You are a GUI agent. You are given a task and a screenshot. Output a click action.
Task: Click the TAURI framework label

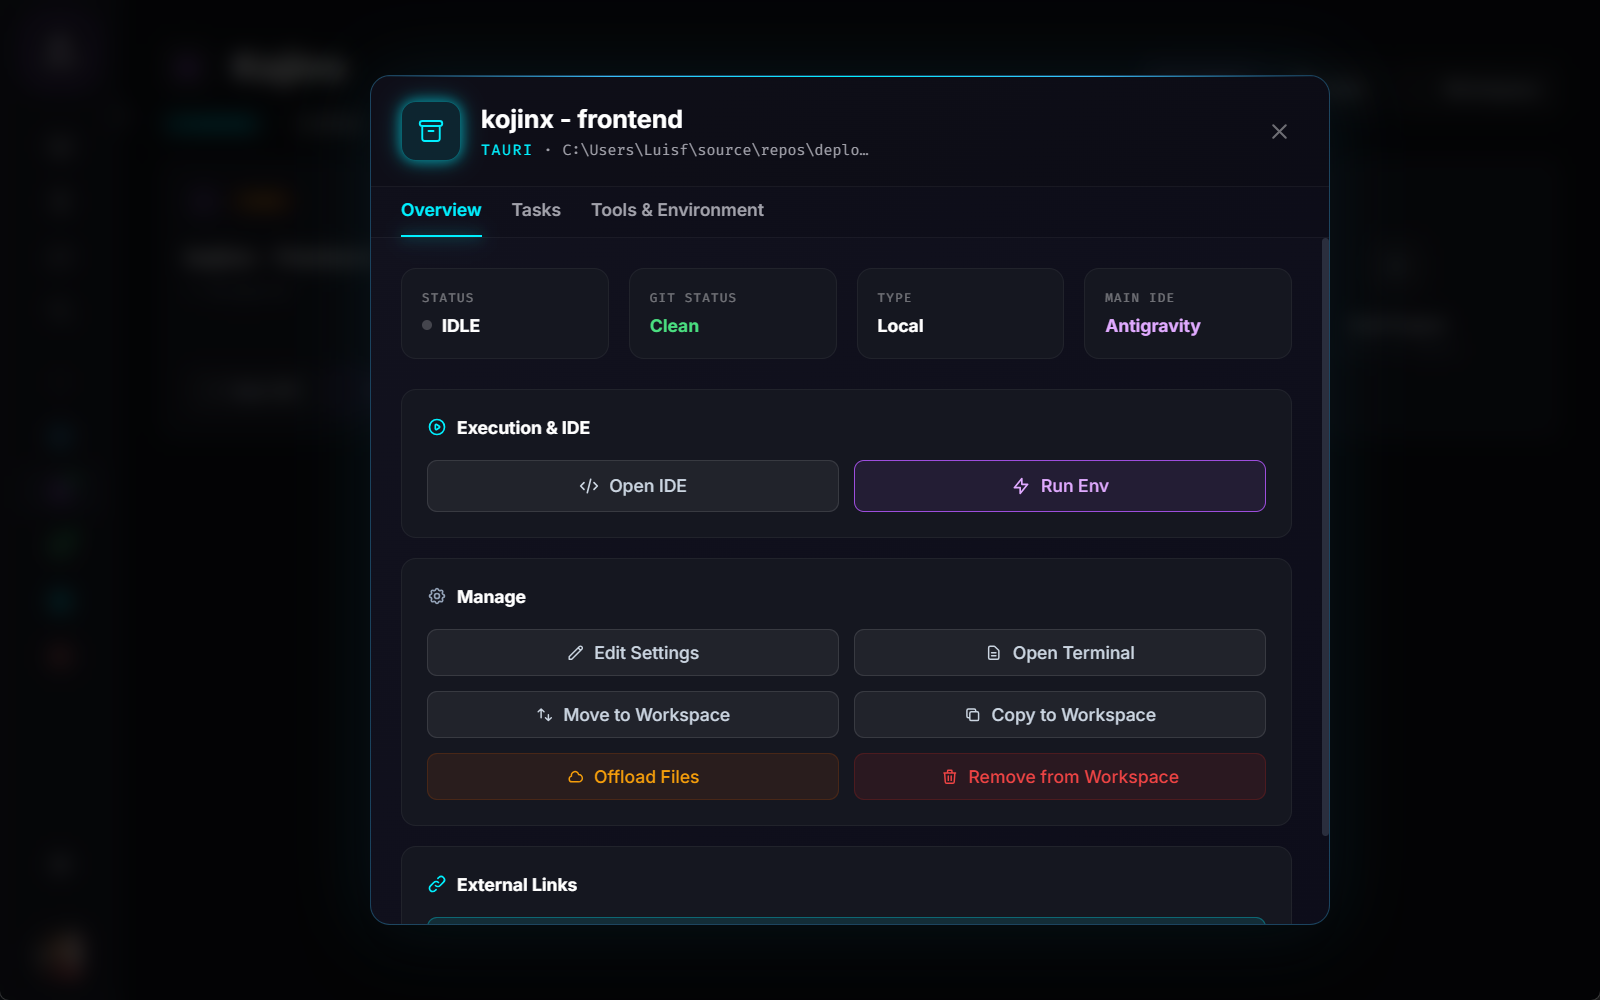(x=507, y=150)
